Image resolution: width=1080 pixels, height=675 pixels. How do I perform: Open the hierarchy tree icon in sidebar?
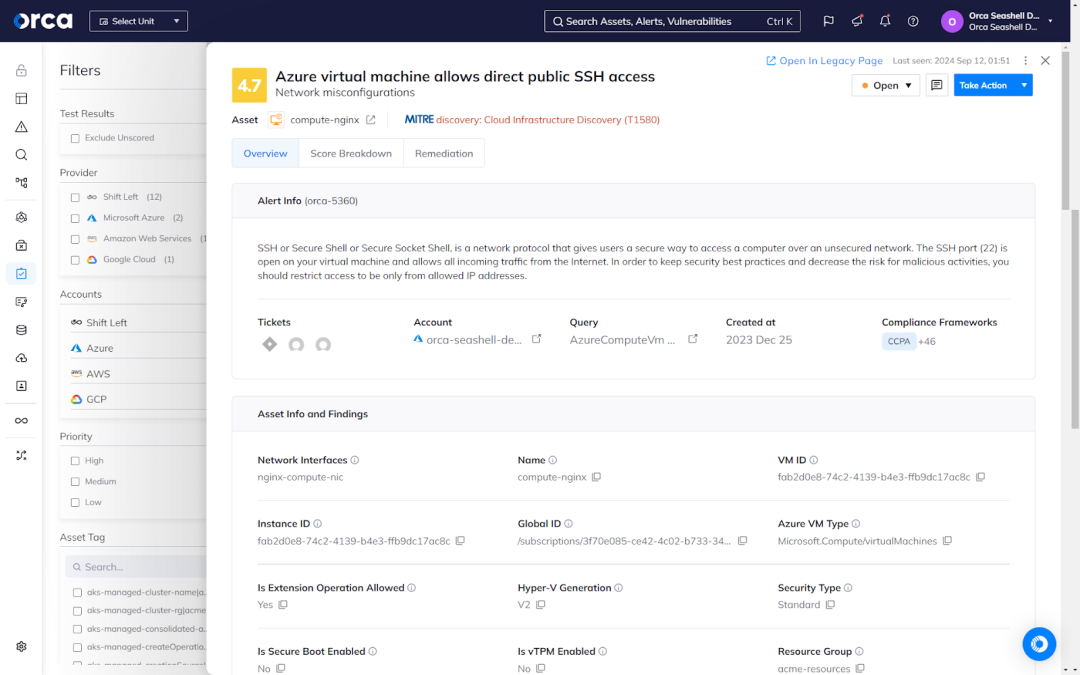point(21,183)
